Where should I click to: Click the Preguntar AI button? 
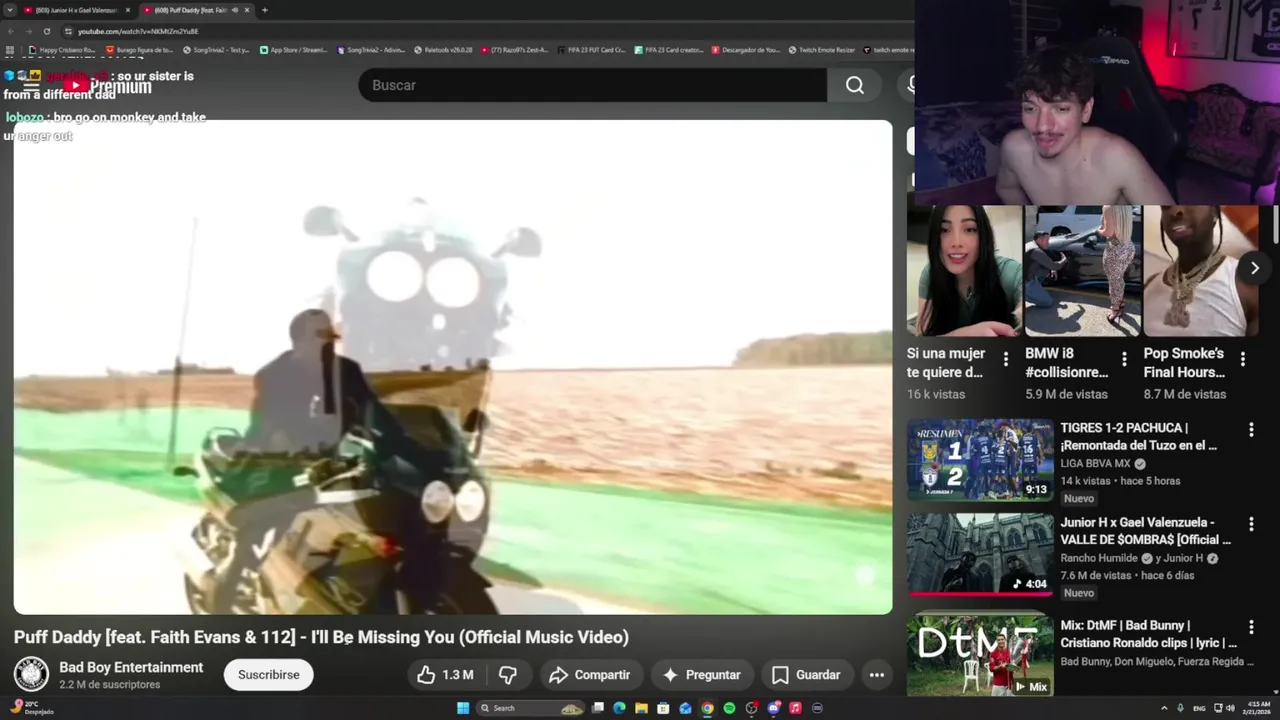point(701,675)
